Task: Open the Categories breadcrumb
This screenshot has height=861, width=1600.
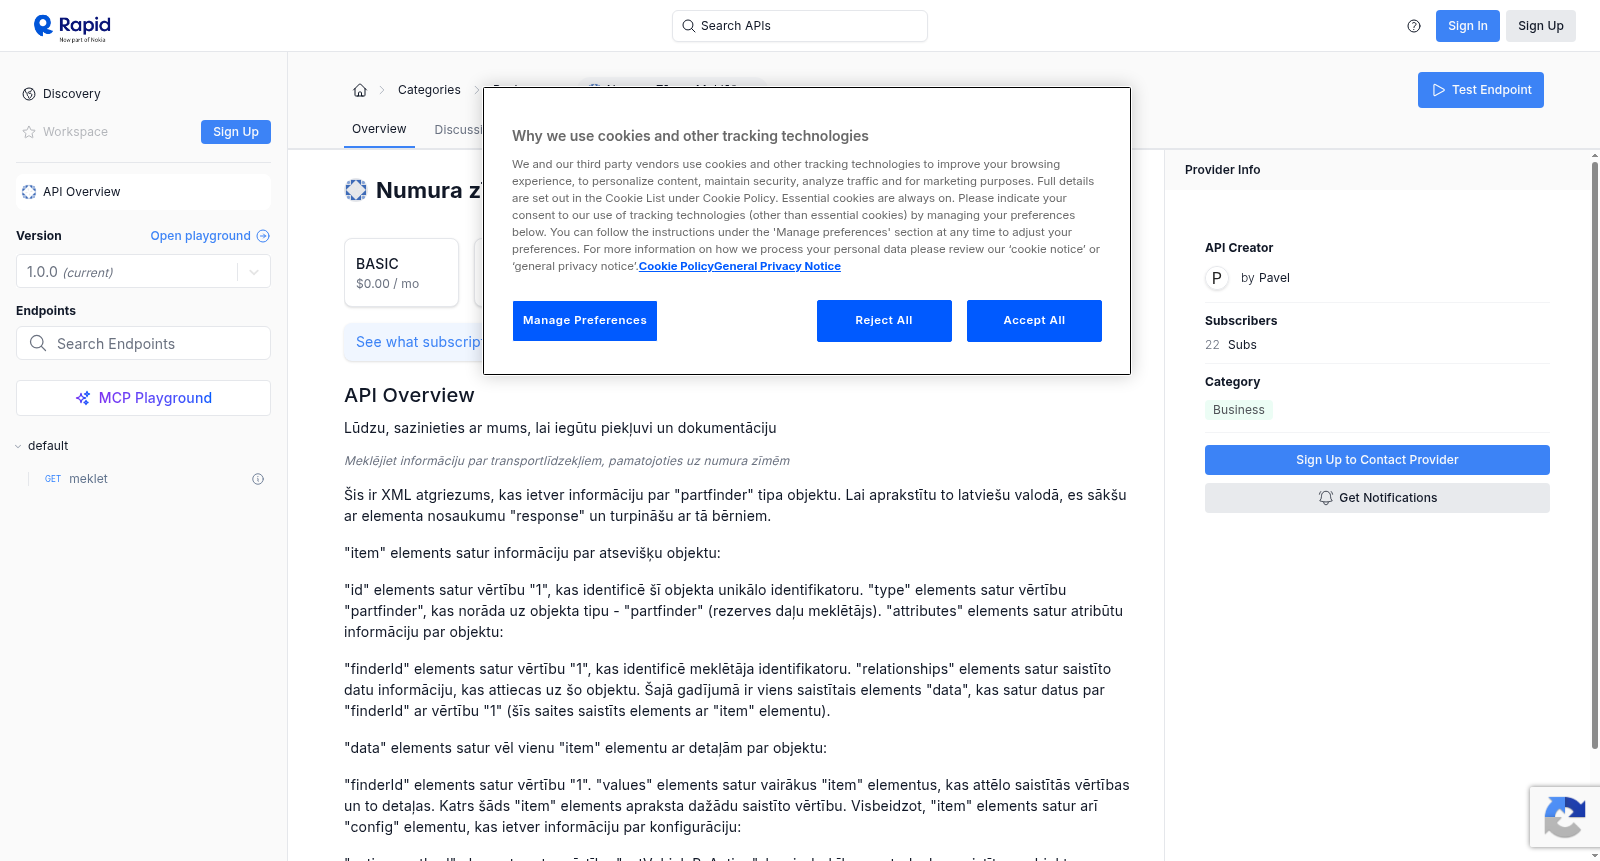Action: point(429,90)
